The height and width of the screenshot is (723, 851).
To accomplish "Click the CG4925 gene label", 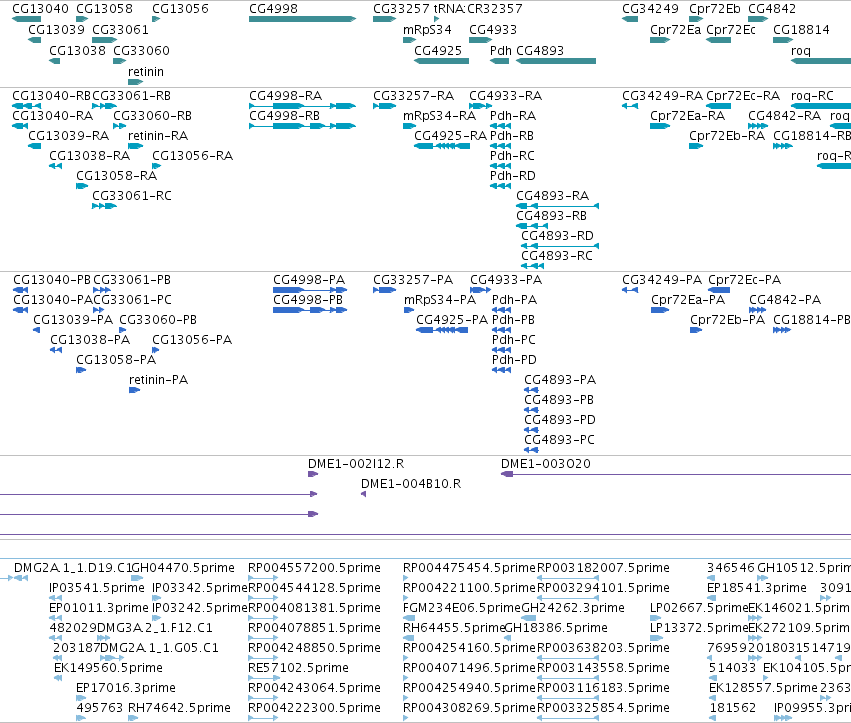I will point(437,50).
